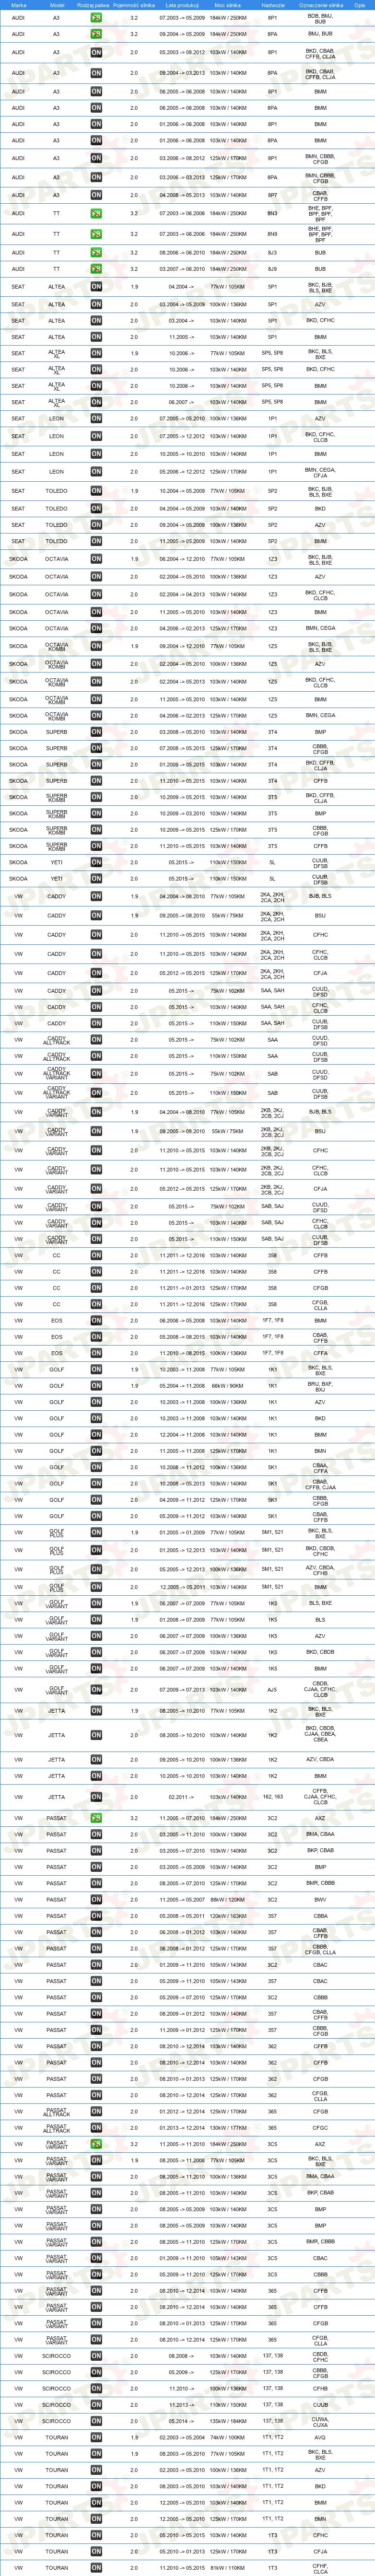Select engine codes BMN, CEGA, CFJA in Leon row
The height and width of the screenshot is (2576, 375).
click(x=320, y=472)
